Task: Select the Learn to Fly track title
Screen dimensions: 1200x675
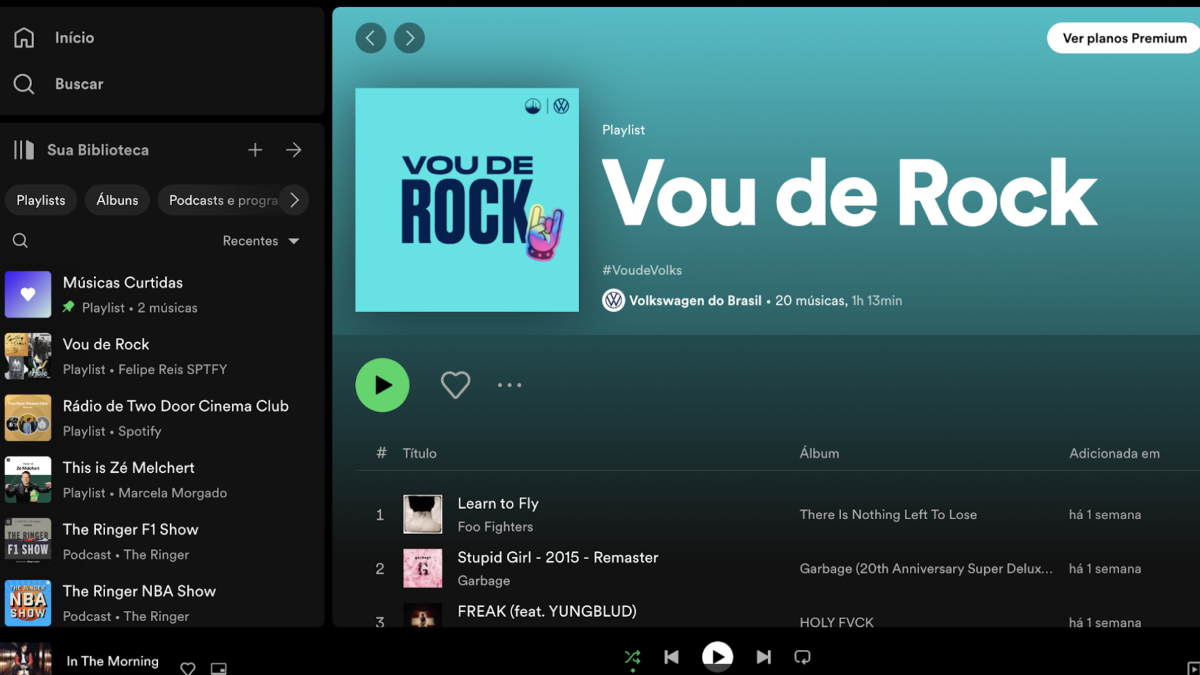Action: pyautogui.click(x=498, y=504)
